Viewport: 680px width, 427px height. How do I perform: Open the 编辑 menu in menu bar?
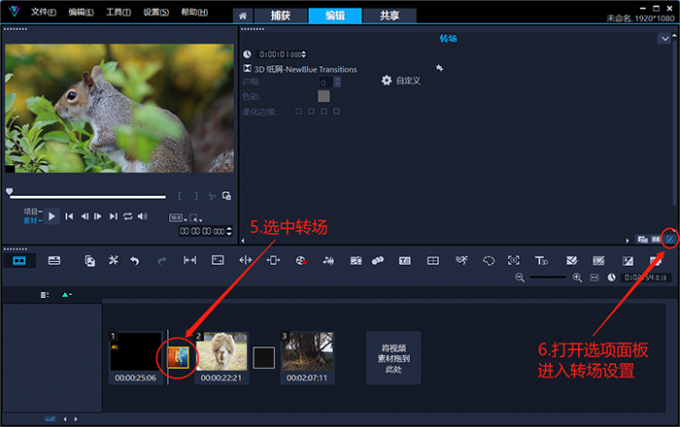click(81, 12)
